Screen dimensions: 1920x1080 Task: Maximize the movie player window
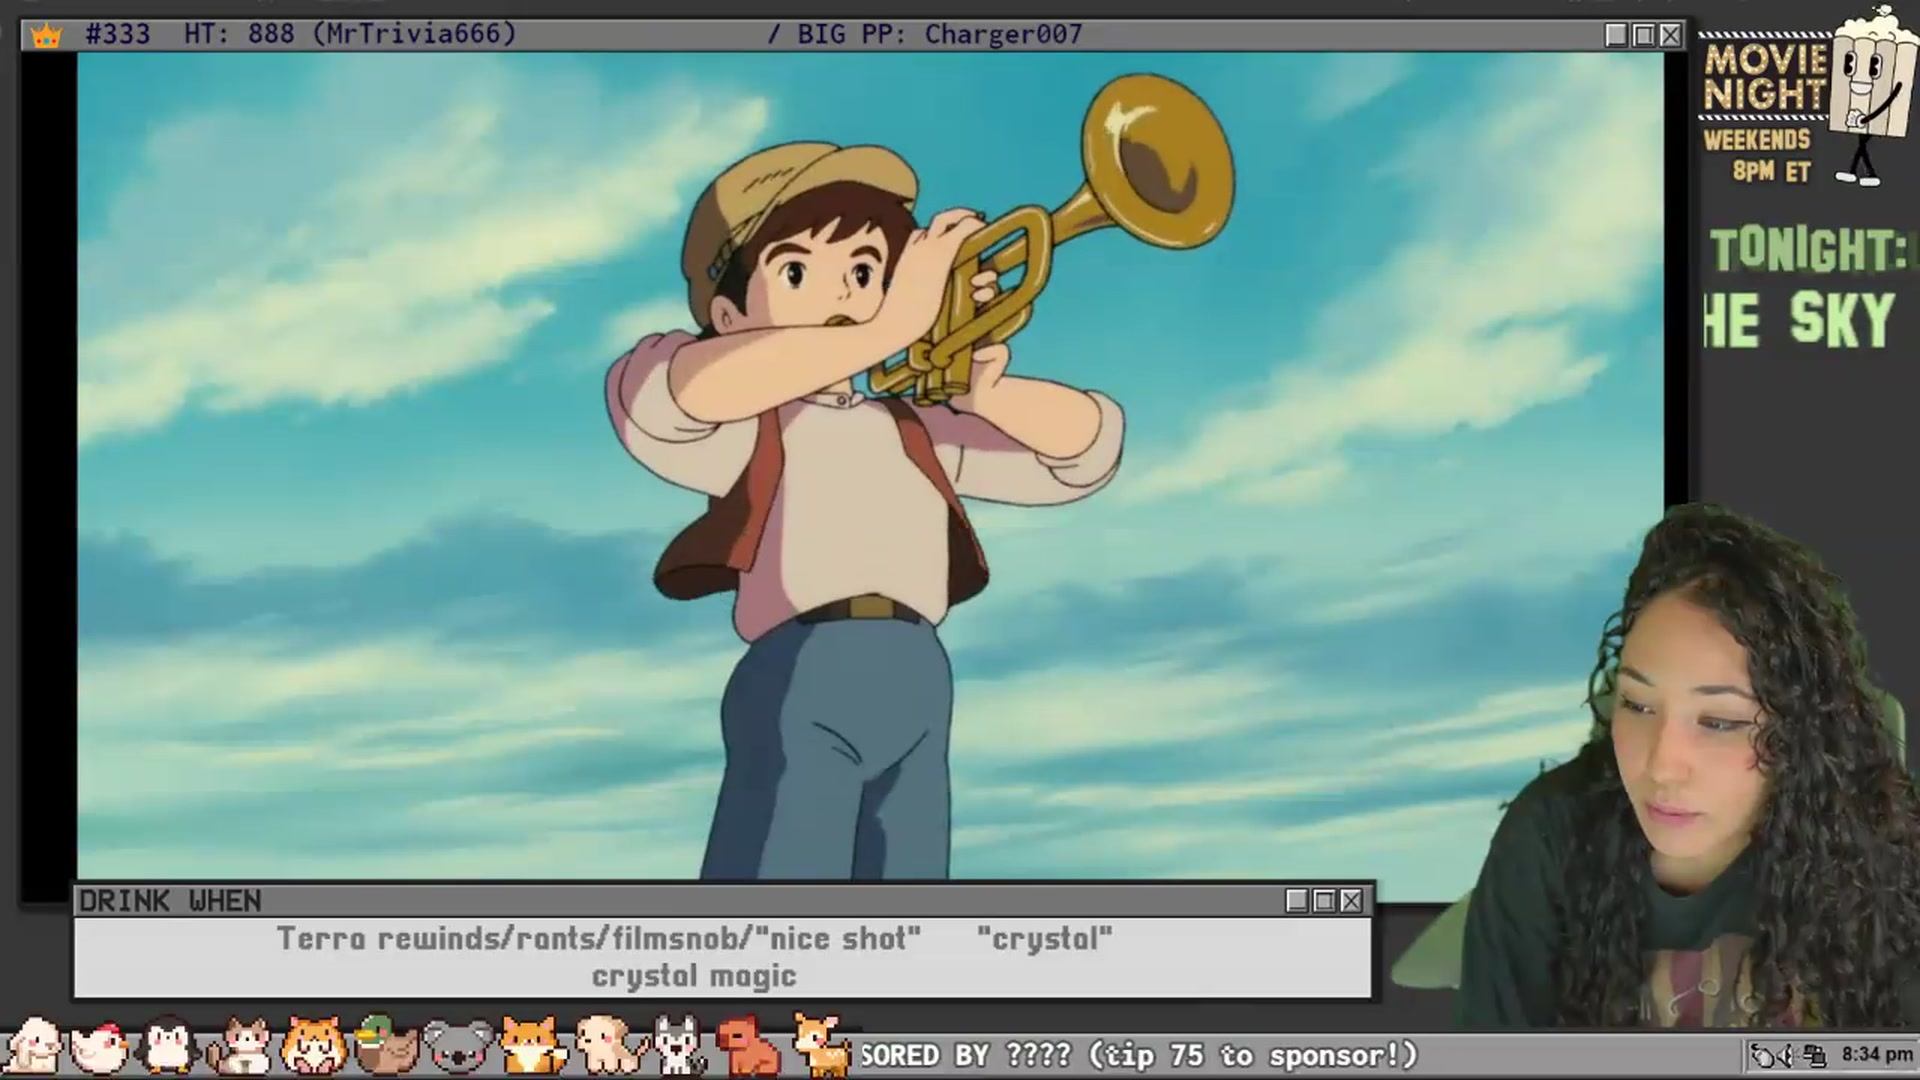pyautogui.click(x=1643, y=36)
